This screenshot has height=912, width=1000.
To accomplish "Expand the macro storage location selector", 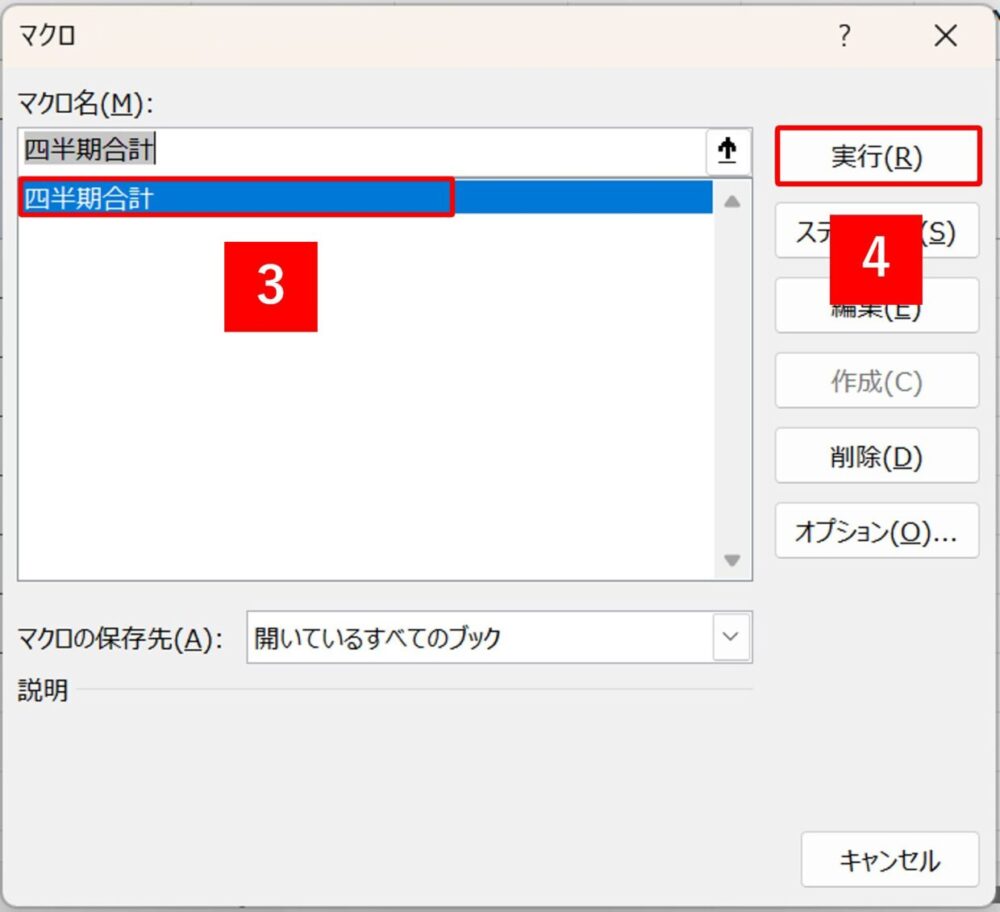I will tap(729, 637).
